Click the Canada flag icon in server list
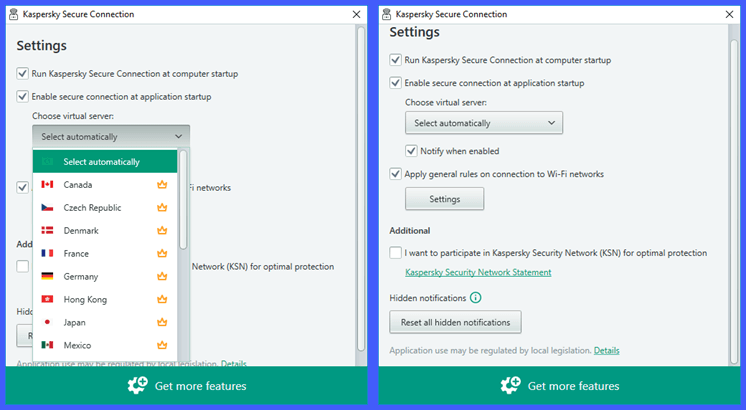746x410 pixels. pyautogui.click(x=47, y=185)
